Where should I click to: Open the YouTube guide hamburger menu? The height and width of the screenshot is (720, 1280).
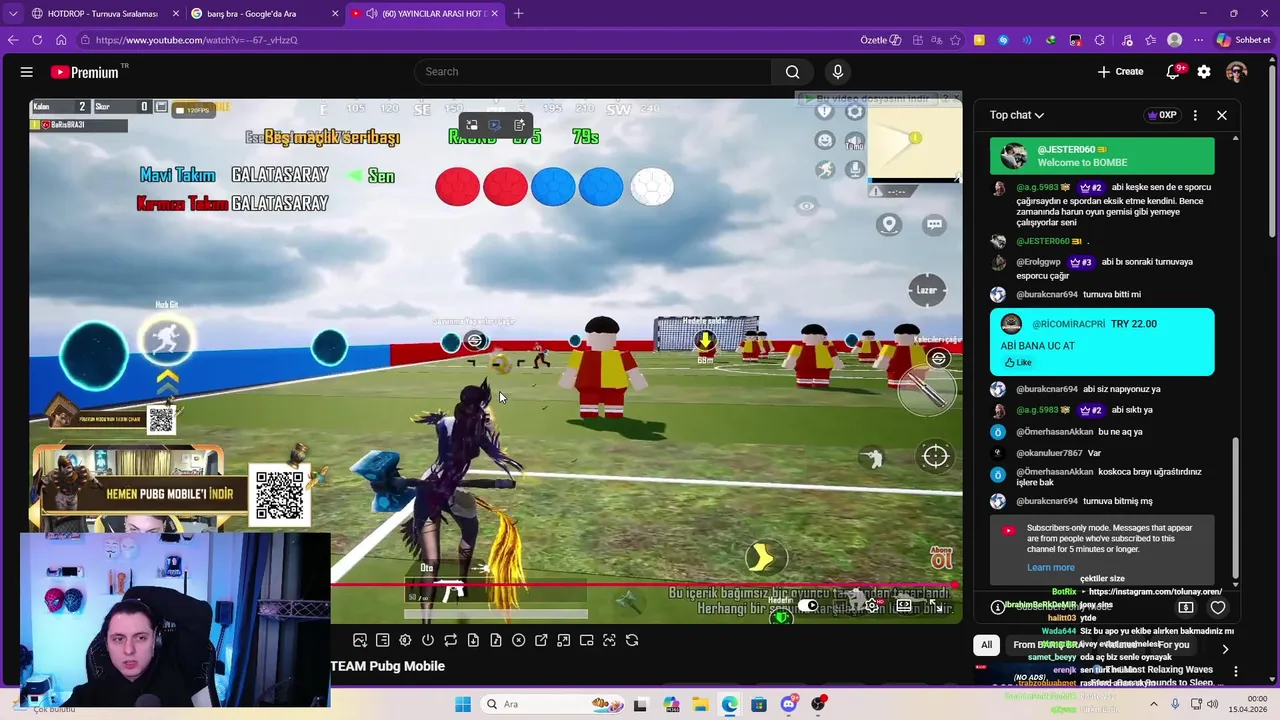(x=27, y=72)
